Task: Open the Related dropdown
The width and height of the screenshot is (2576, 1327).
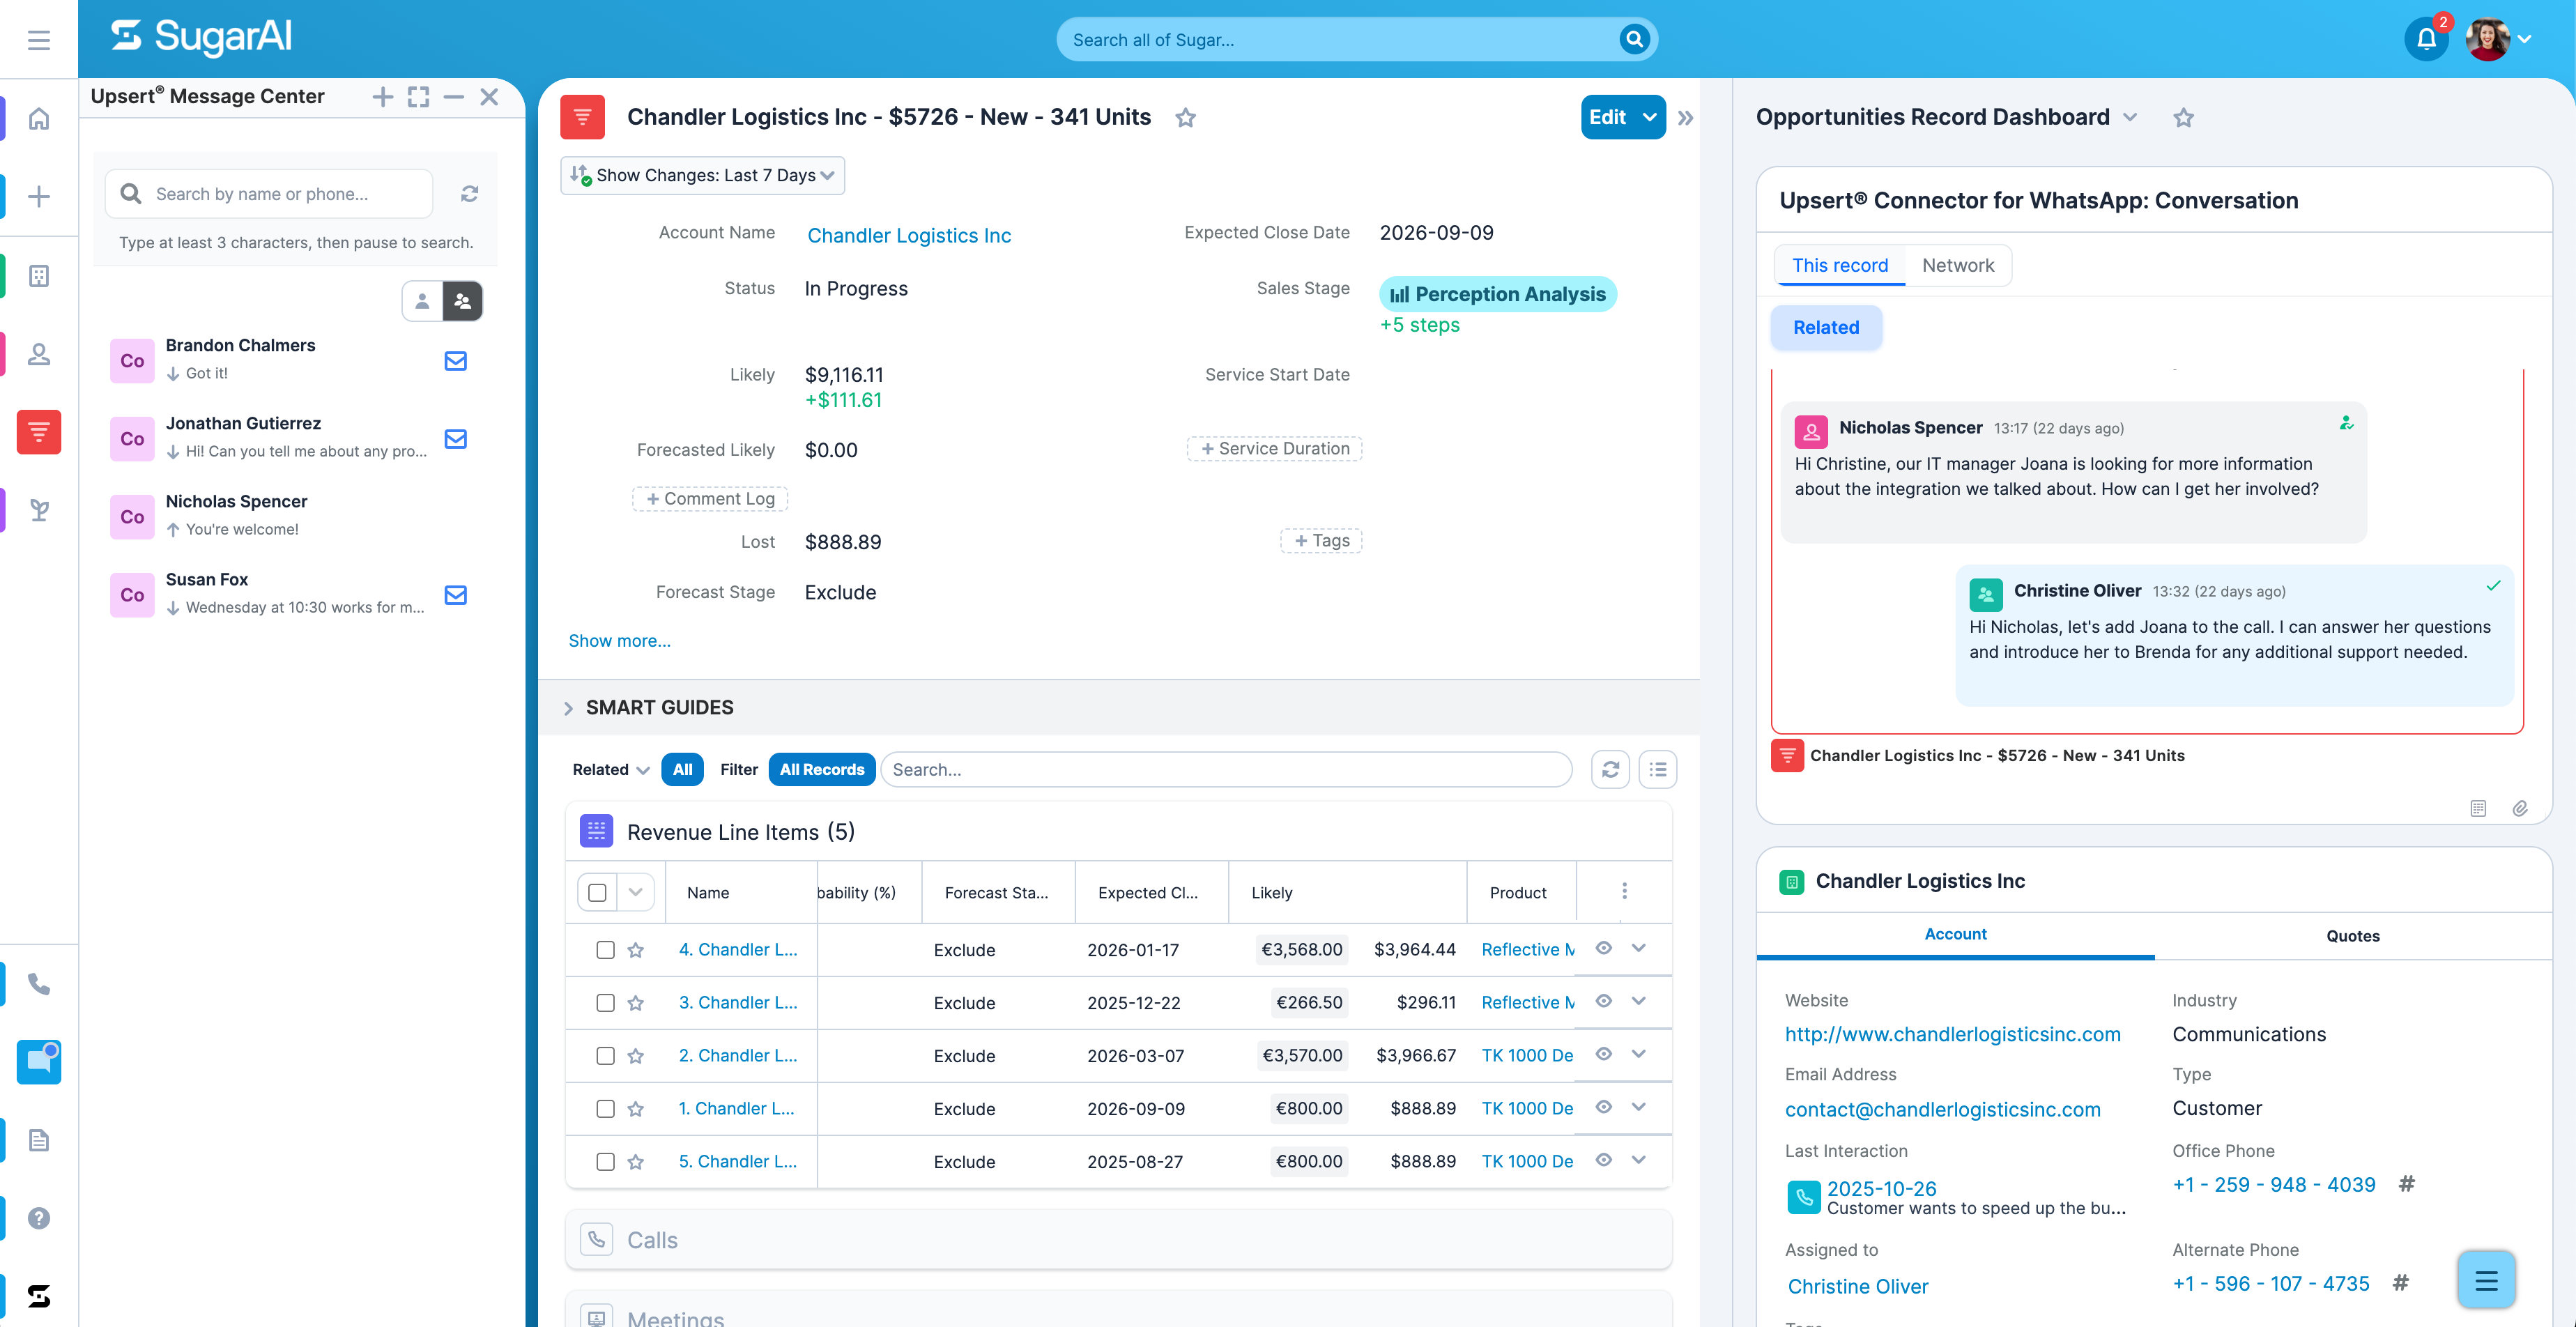Action: tap(610, 769)
